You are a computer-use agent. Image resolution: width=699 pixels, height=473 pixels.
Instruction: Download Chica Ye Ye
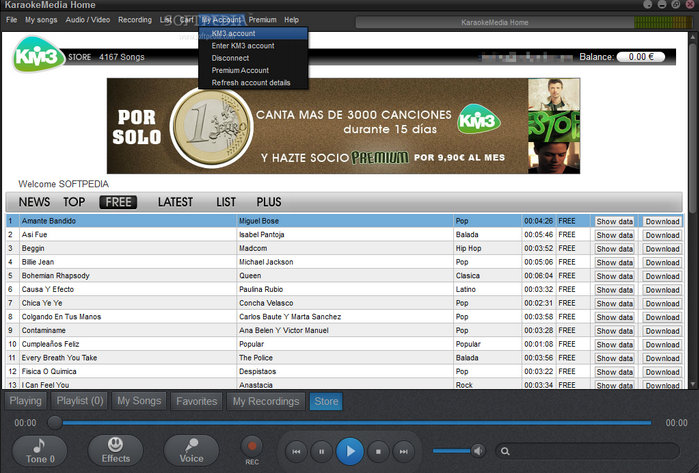[x=662, y=304]
